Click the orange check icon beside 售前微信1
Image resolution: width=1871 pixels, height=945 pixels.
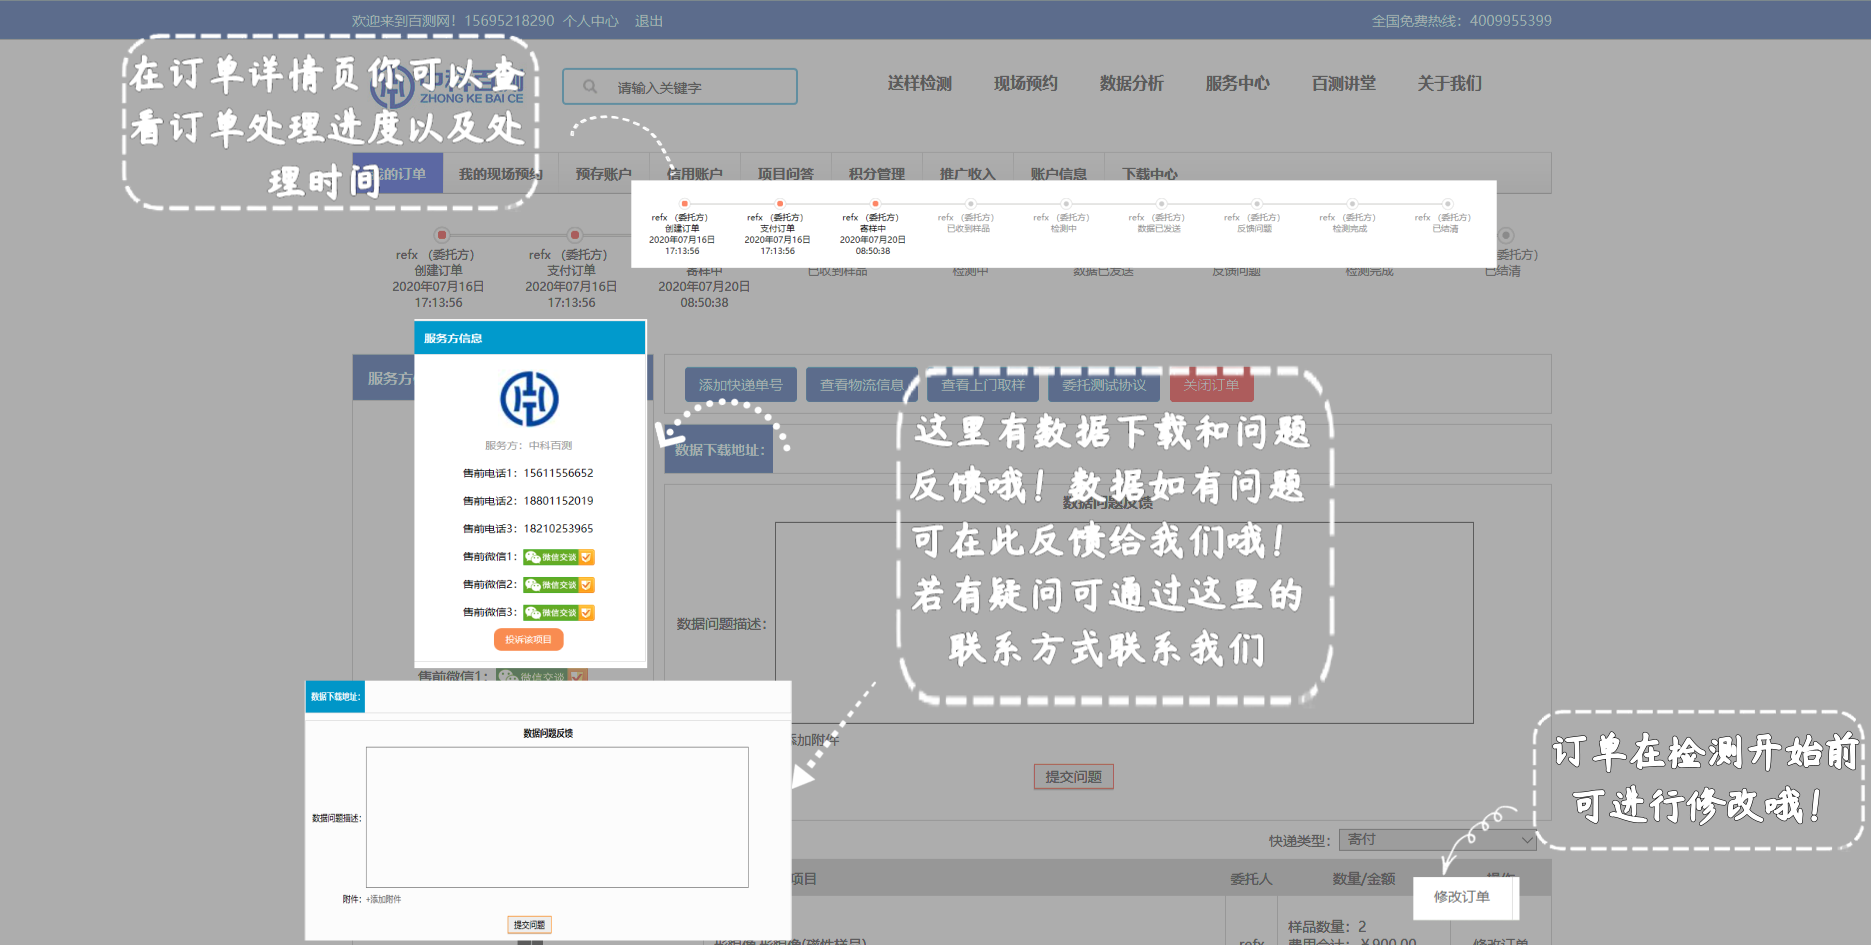587,557
